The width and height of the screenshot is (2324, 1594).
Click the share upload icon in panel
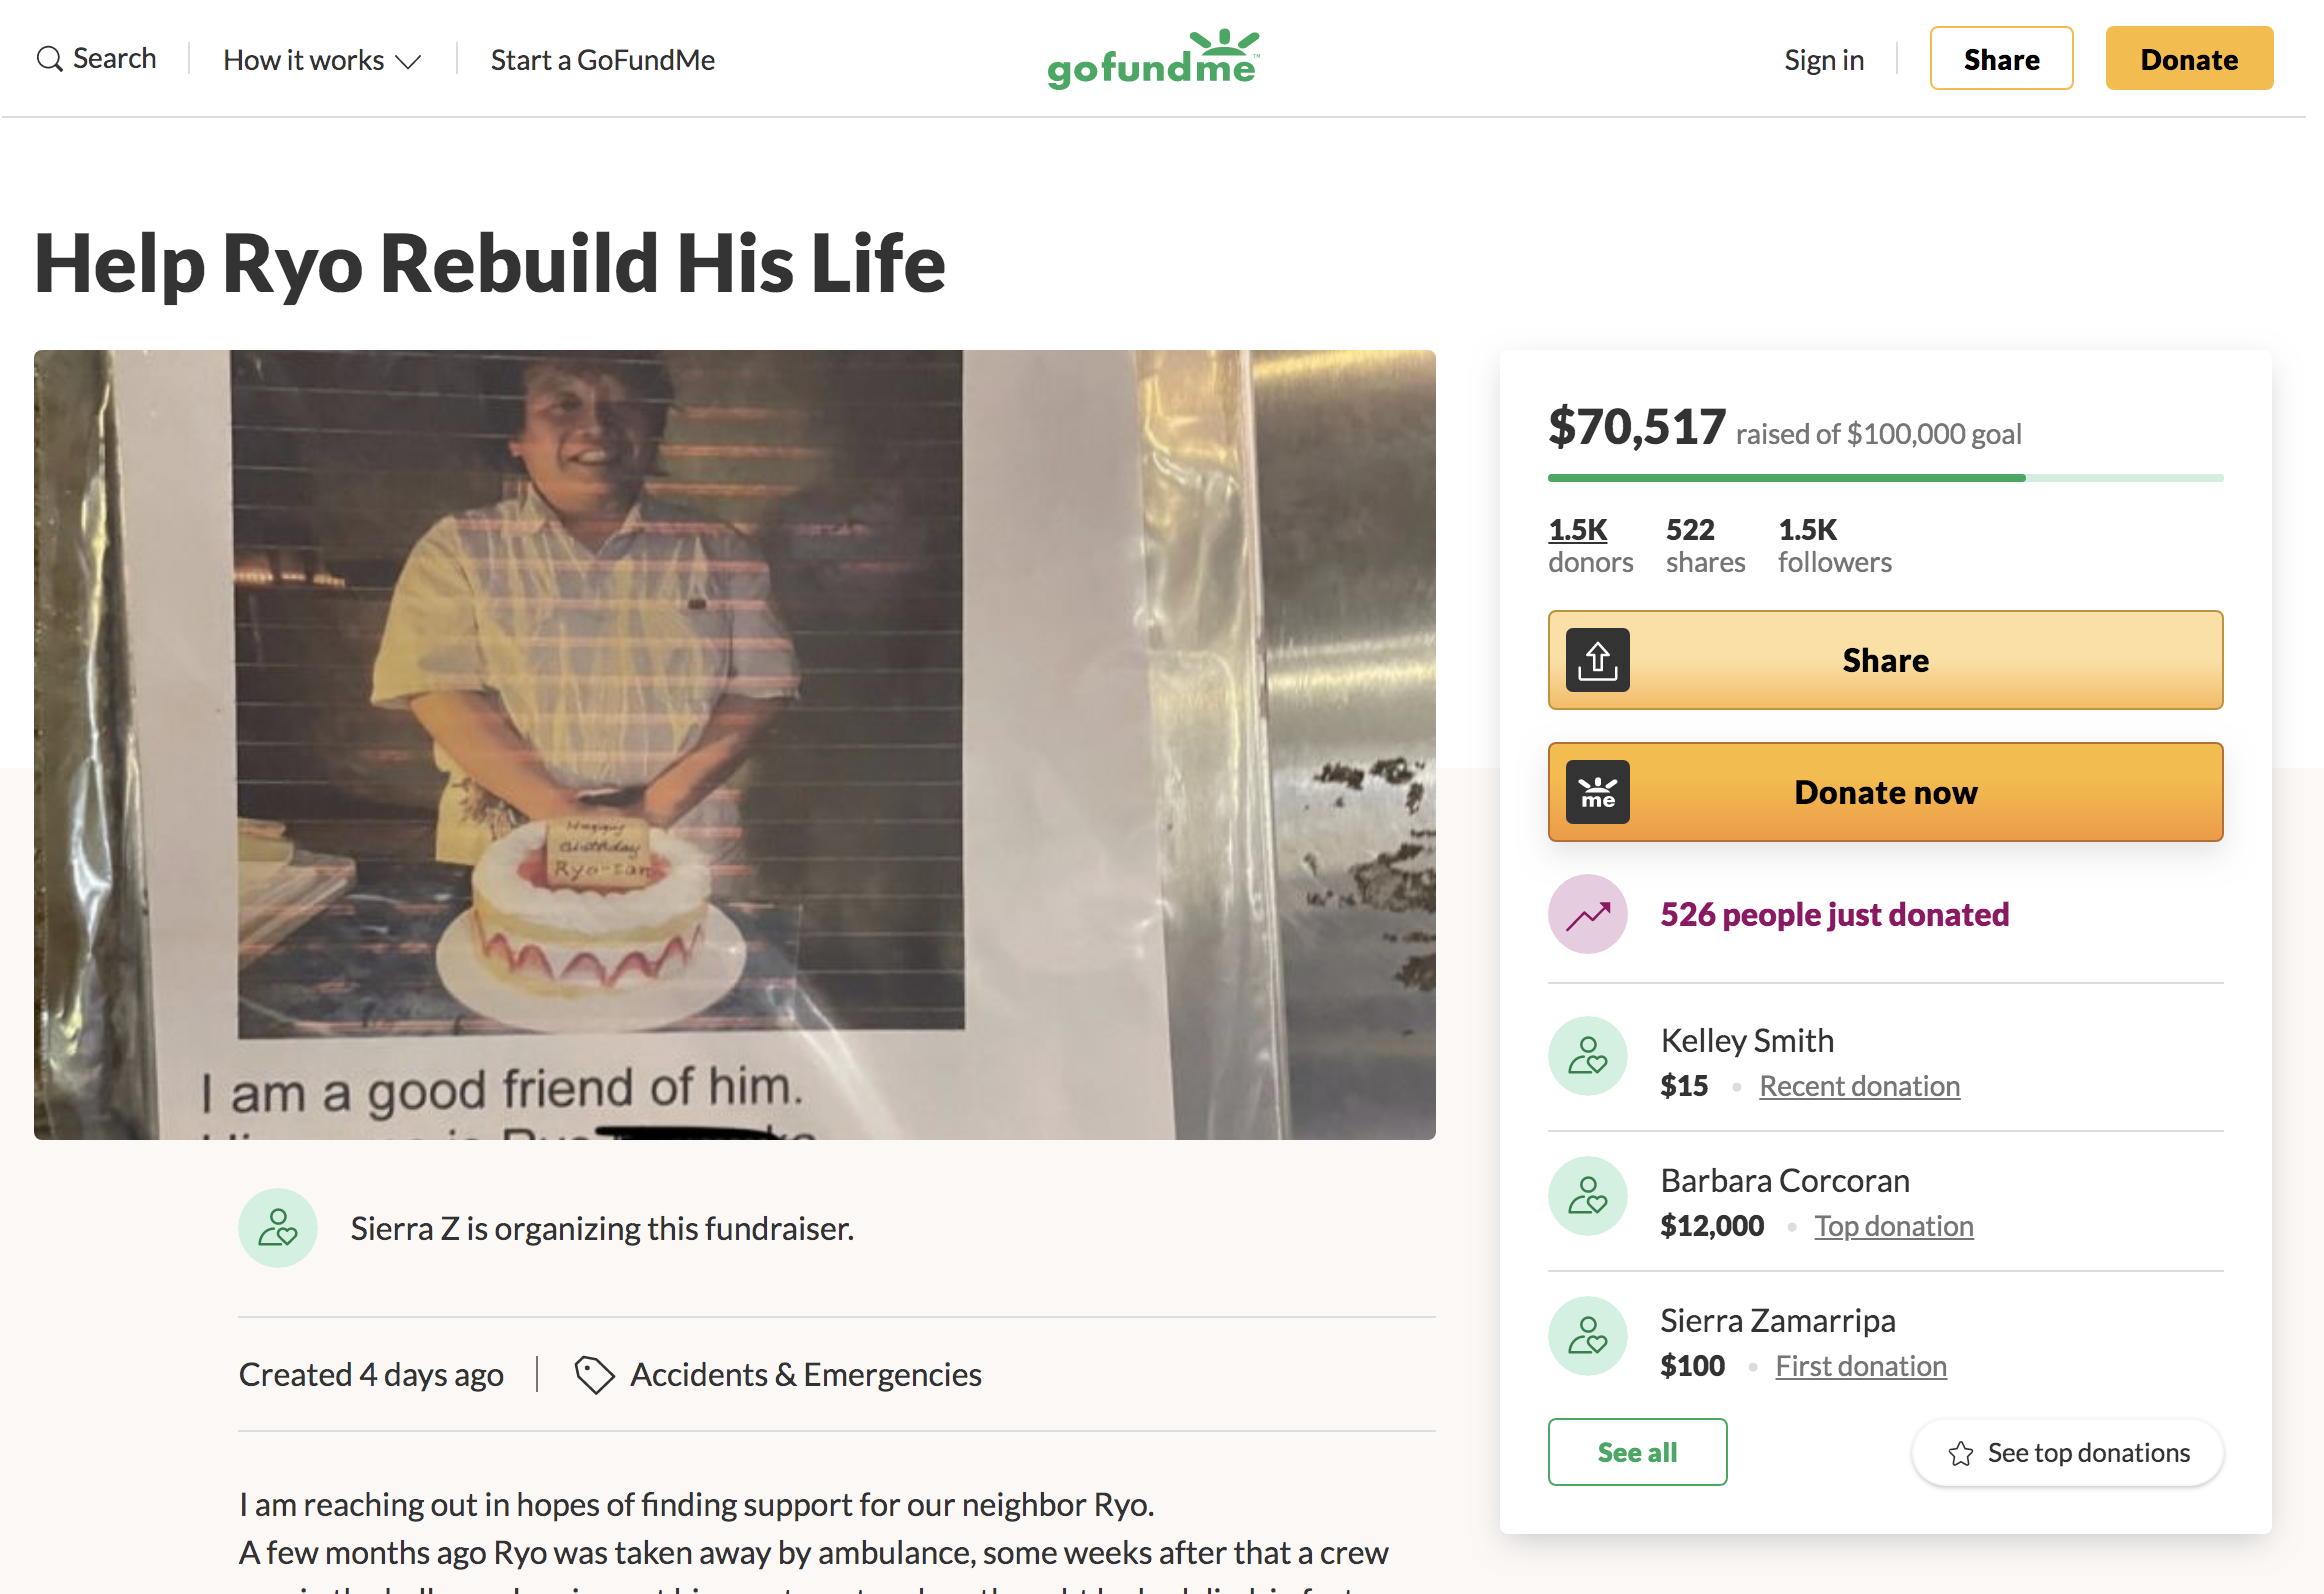1597,660
